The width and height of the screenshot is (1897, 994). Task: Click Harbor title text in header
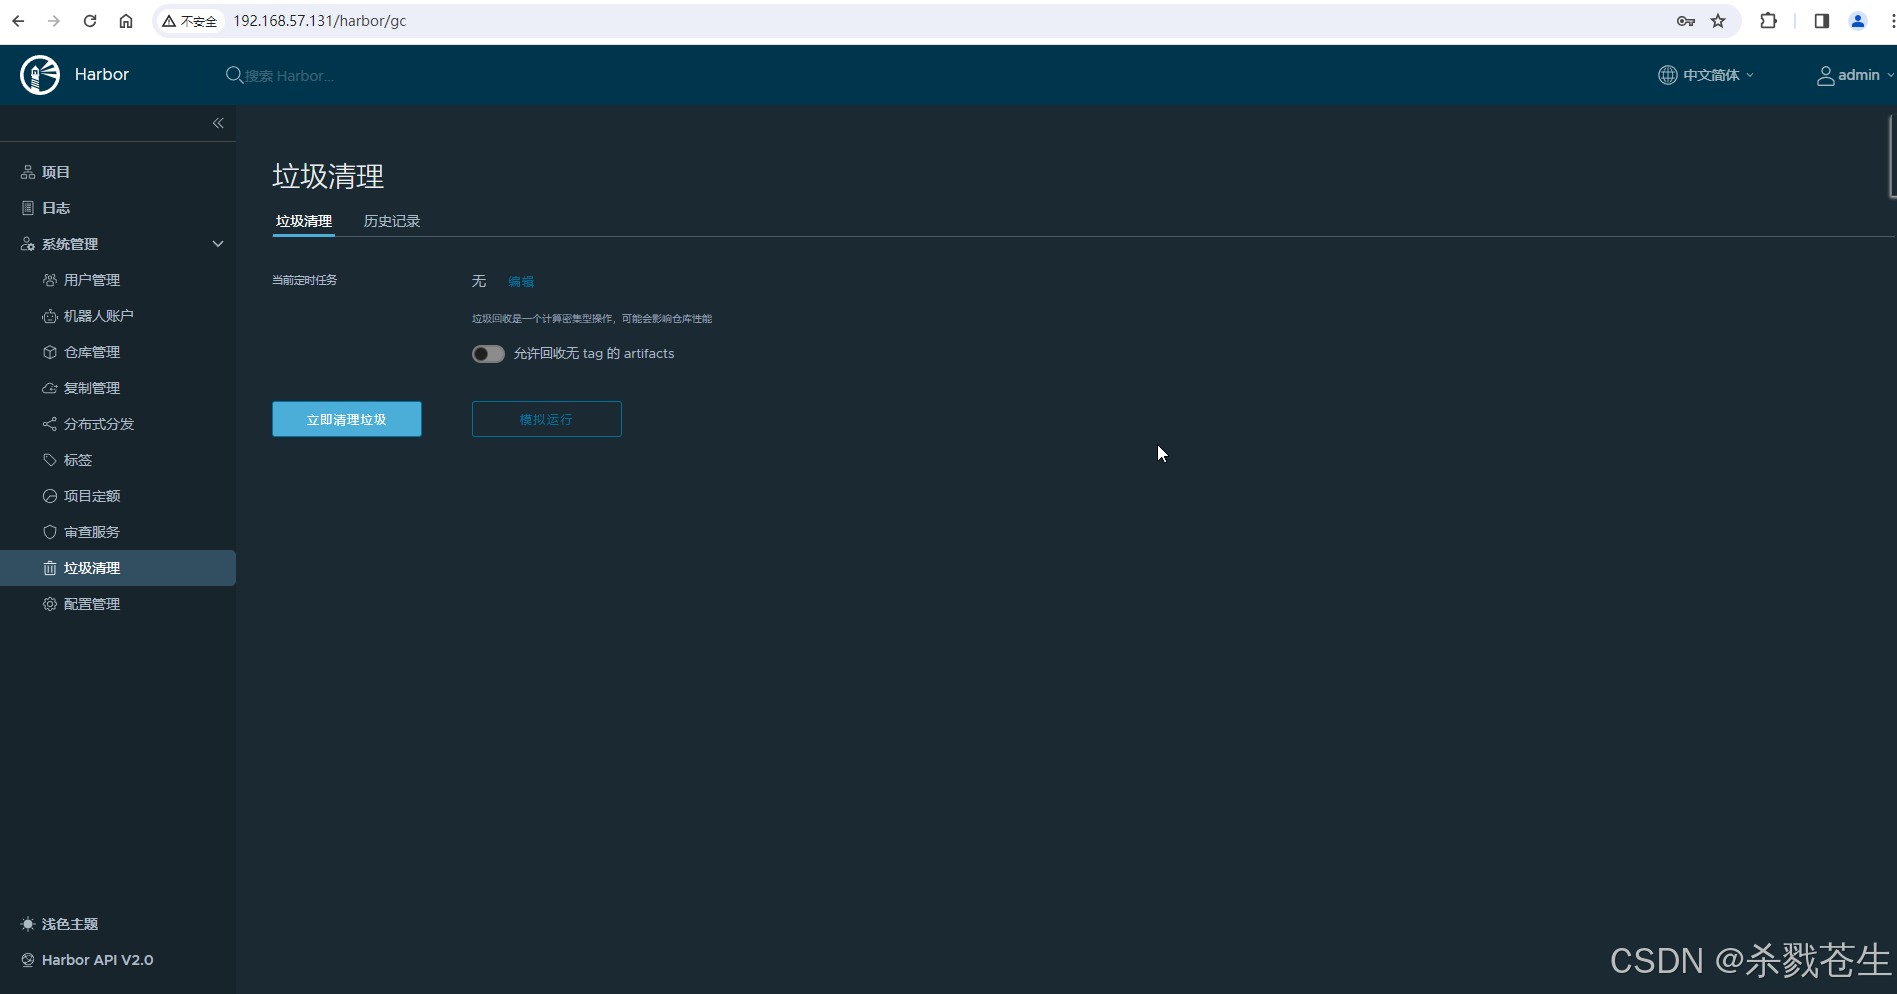[x=102, y=75]
